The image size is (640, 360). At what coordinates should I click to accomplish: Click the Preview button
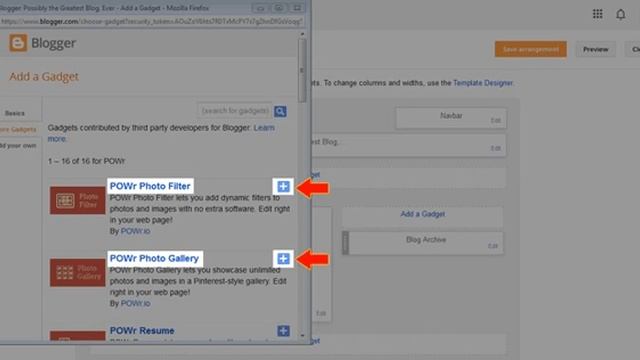point(596,49)
